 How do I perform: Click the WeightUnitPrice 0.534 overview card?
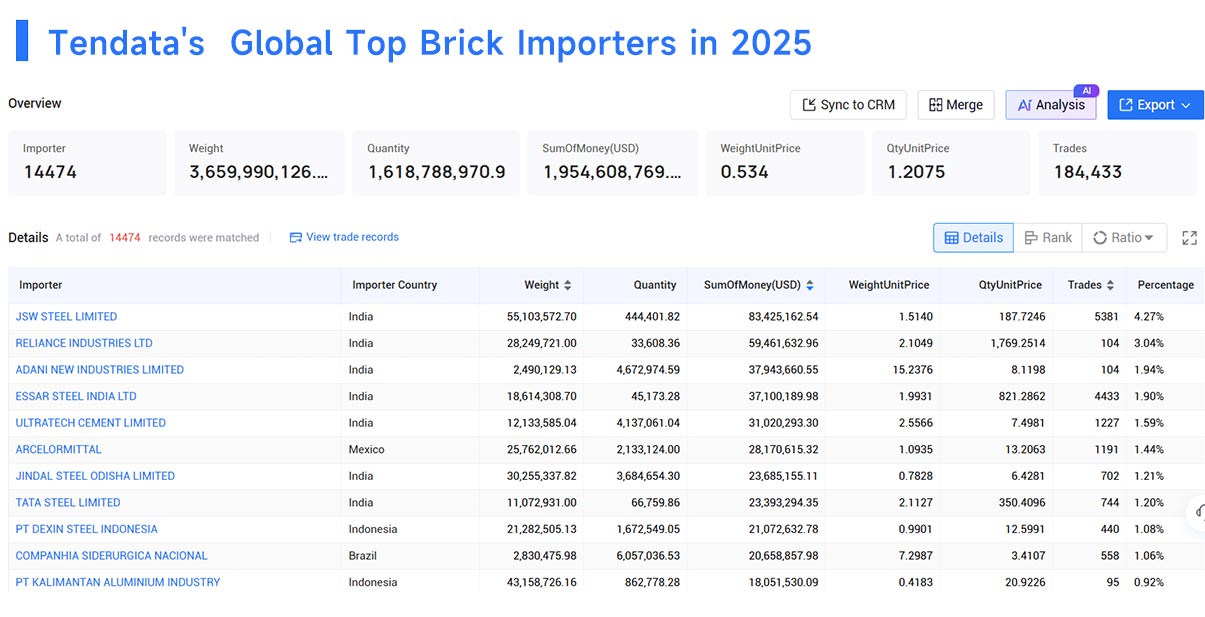tap(785, 162)
